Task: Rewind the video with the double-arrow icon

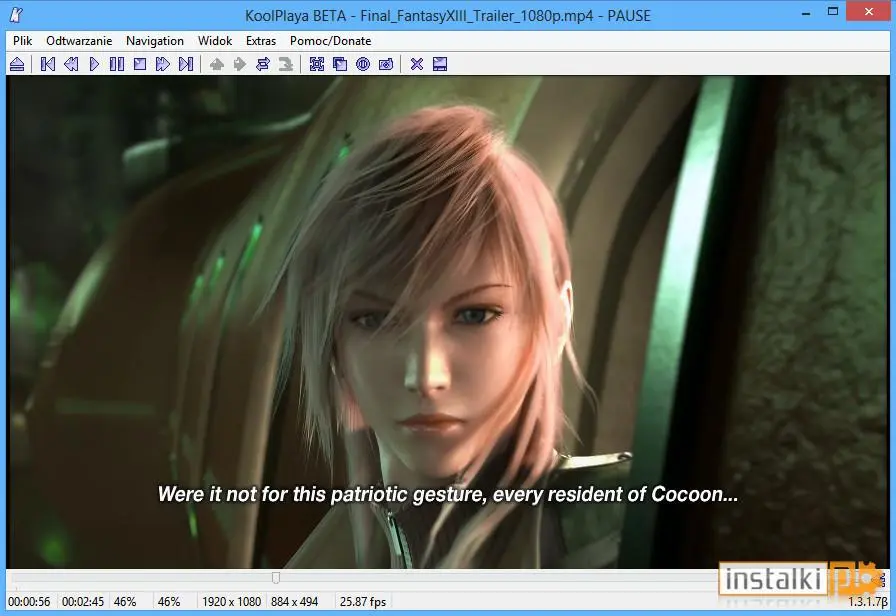Action: (x=71, y=64)
